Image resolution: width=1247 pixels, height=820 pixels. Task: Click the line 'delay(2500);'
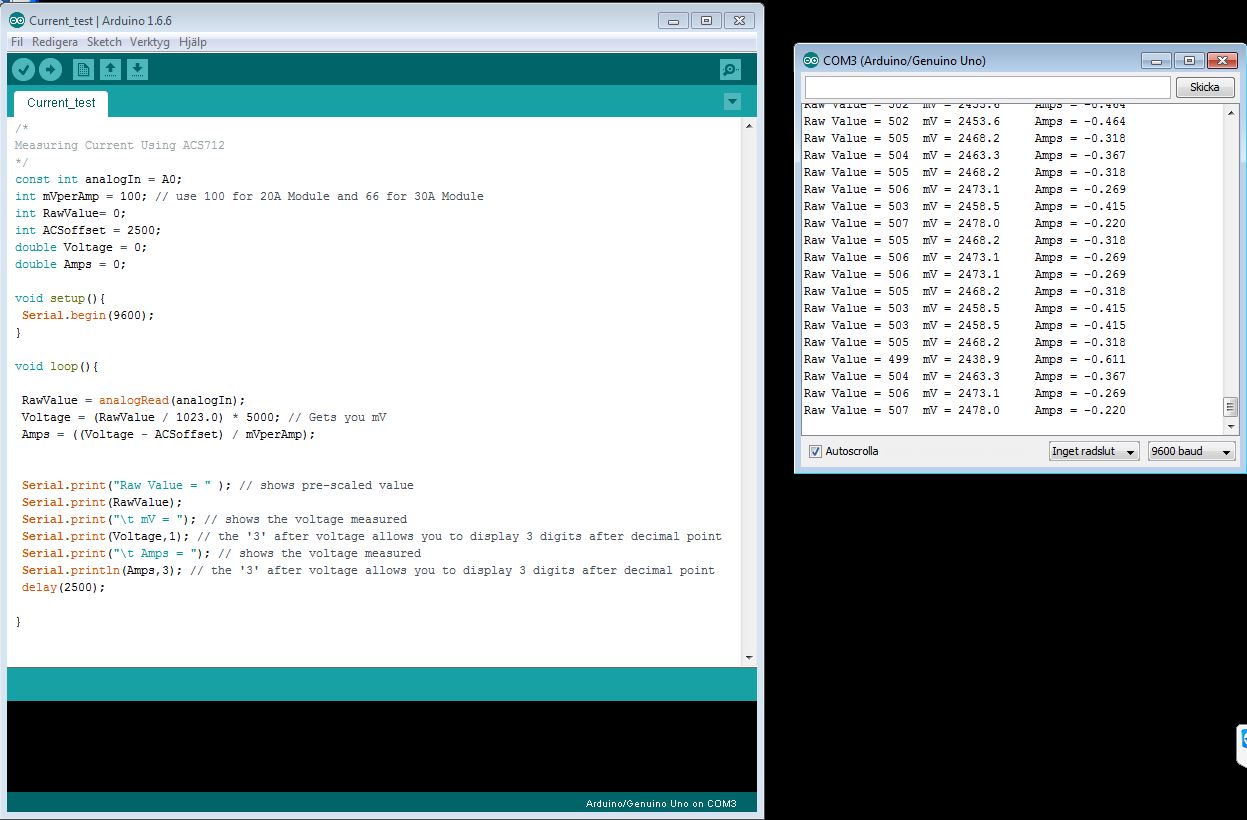coord(63,587)
